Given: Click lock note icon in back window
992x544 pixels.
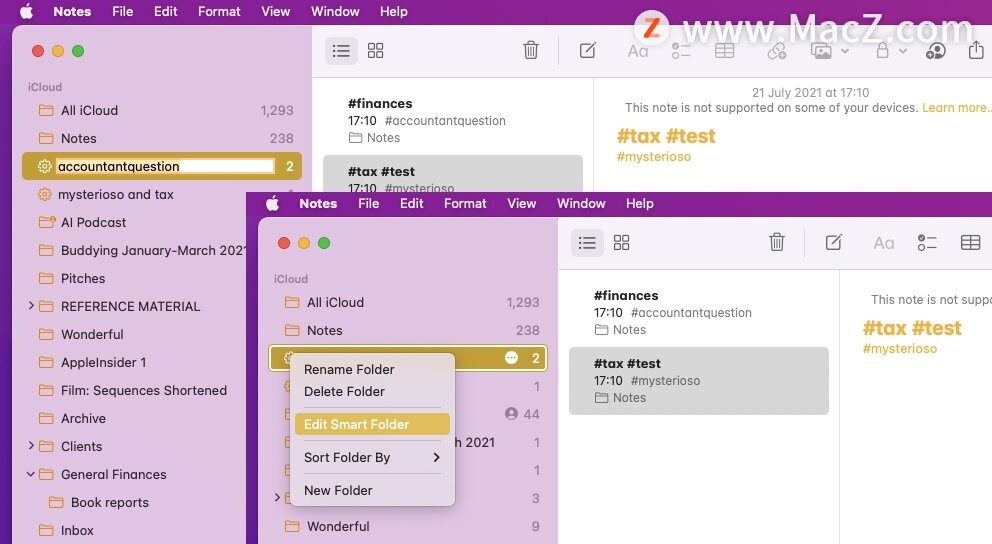Looking at the screenshot, I should click(883, 50).
